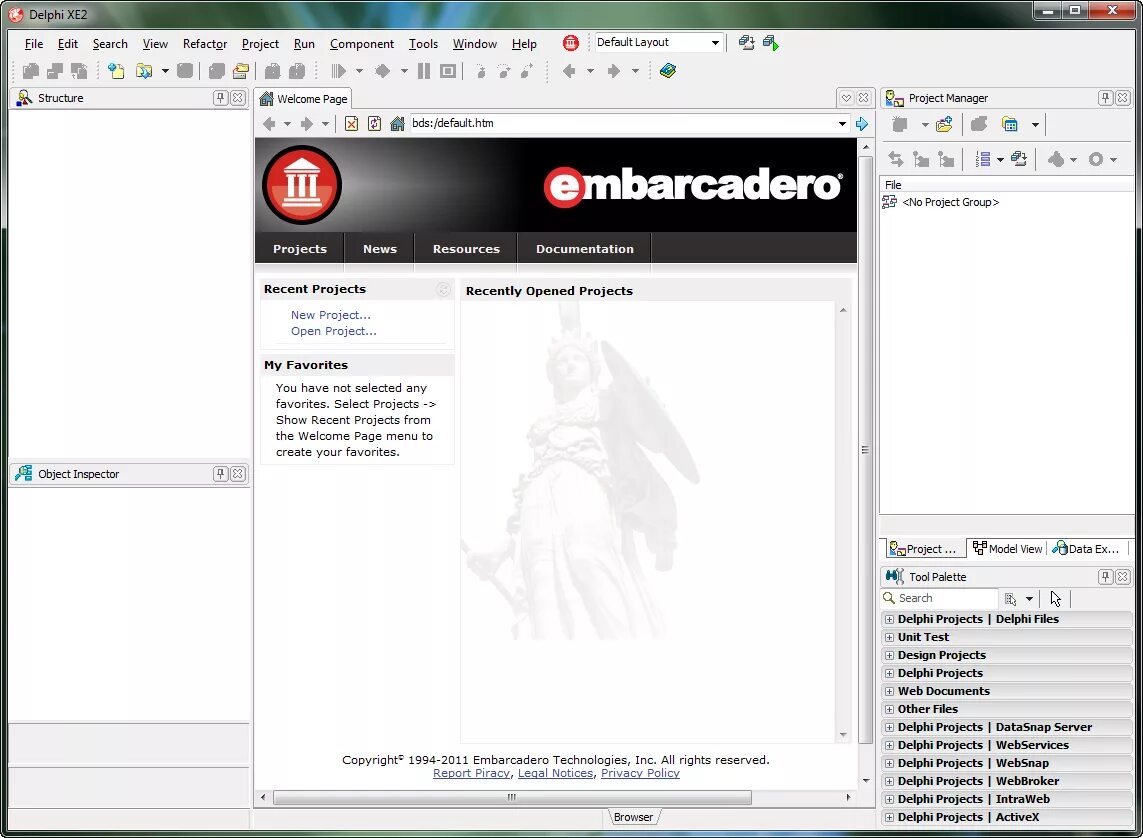Click the Program Reset stop icon

tap(448, 71)
